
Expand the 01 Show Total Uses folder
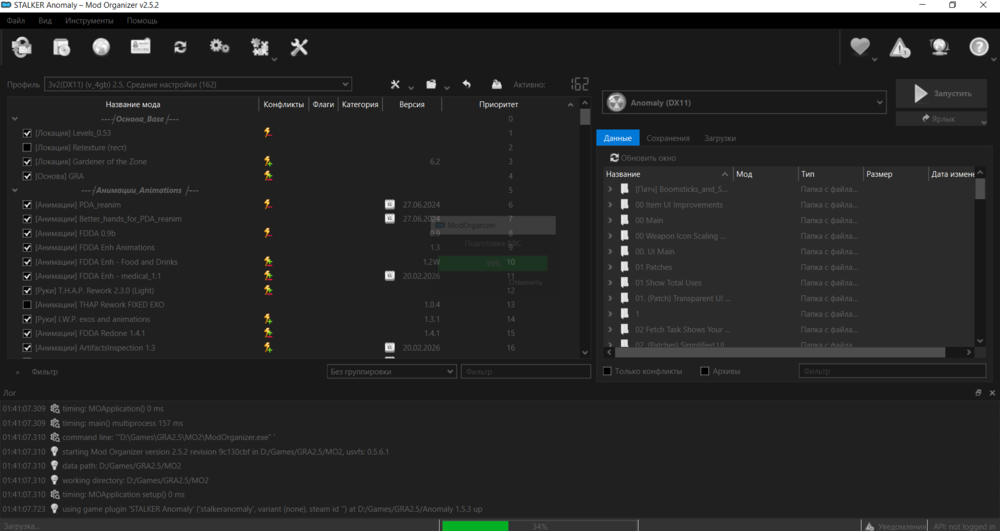610,282
